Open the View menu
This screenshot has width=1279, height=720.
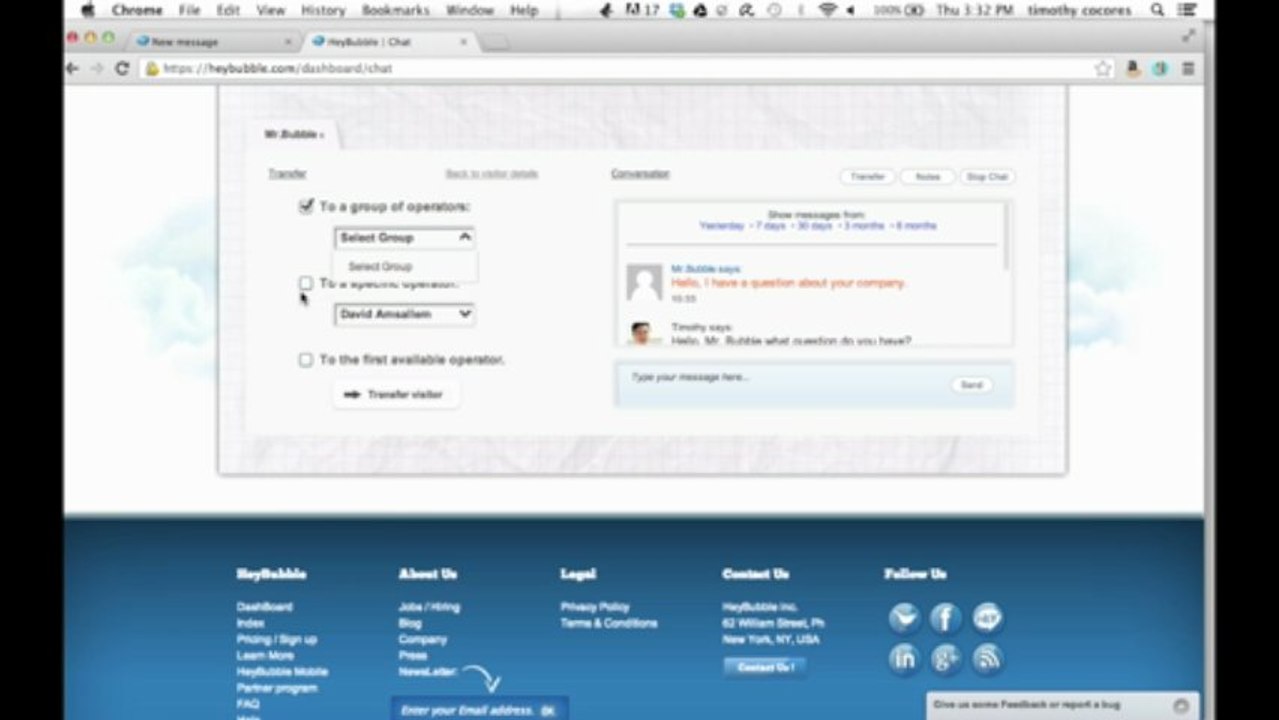[x=270, y=10]
